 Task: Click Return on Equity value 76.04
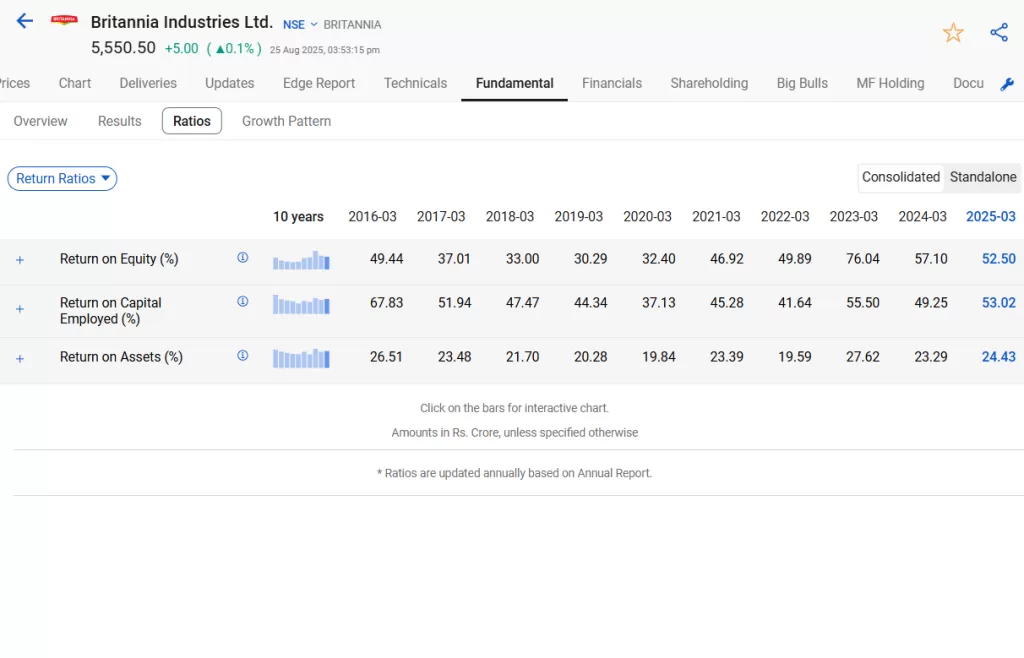tap(863, 259)
